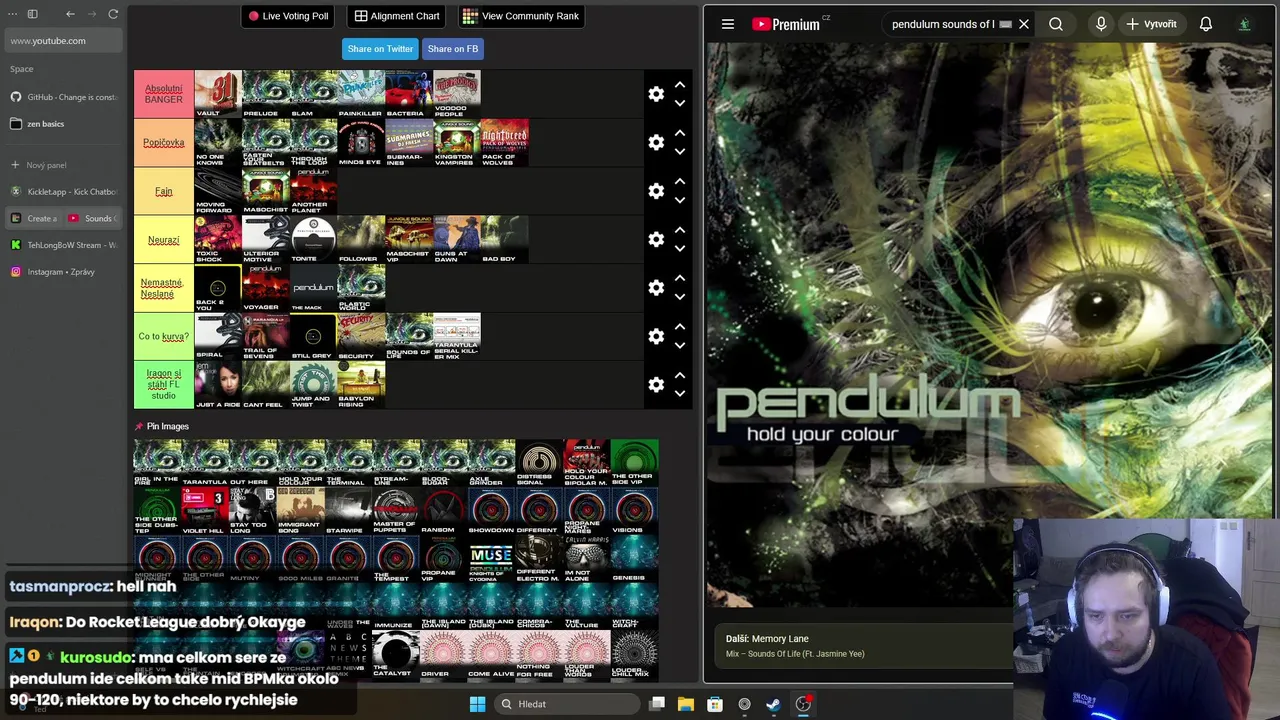Click the Vytvořit create button

pyautogui.click(x=1151, y=24)
